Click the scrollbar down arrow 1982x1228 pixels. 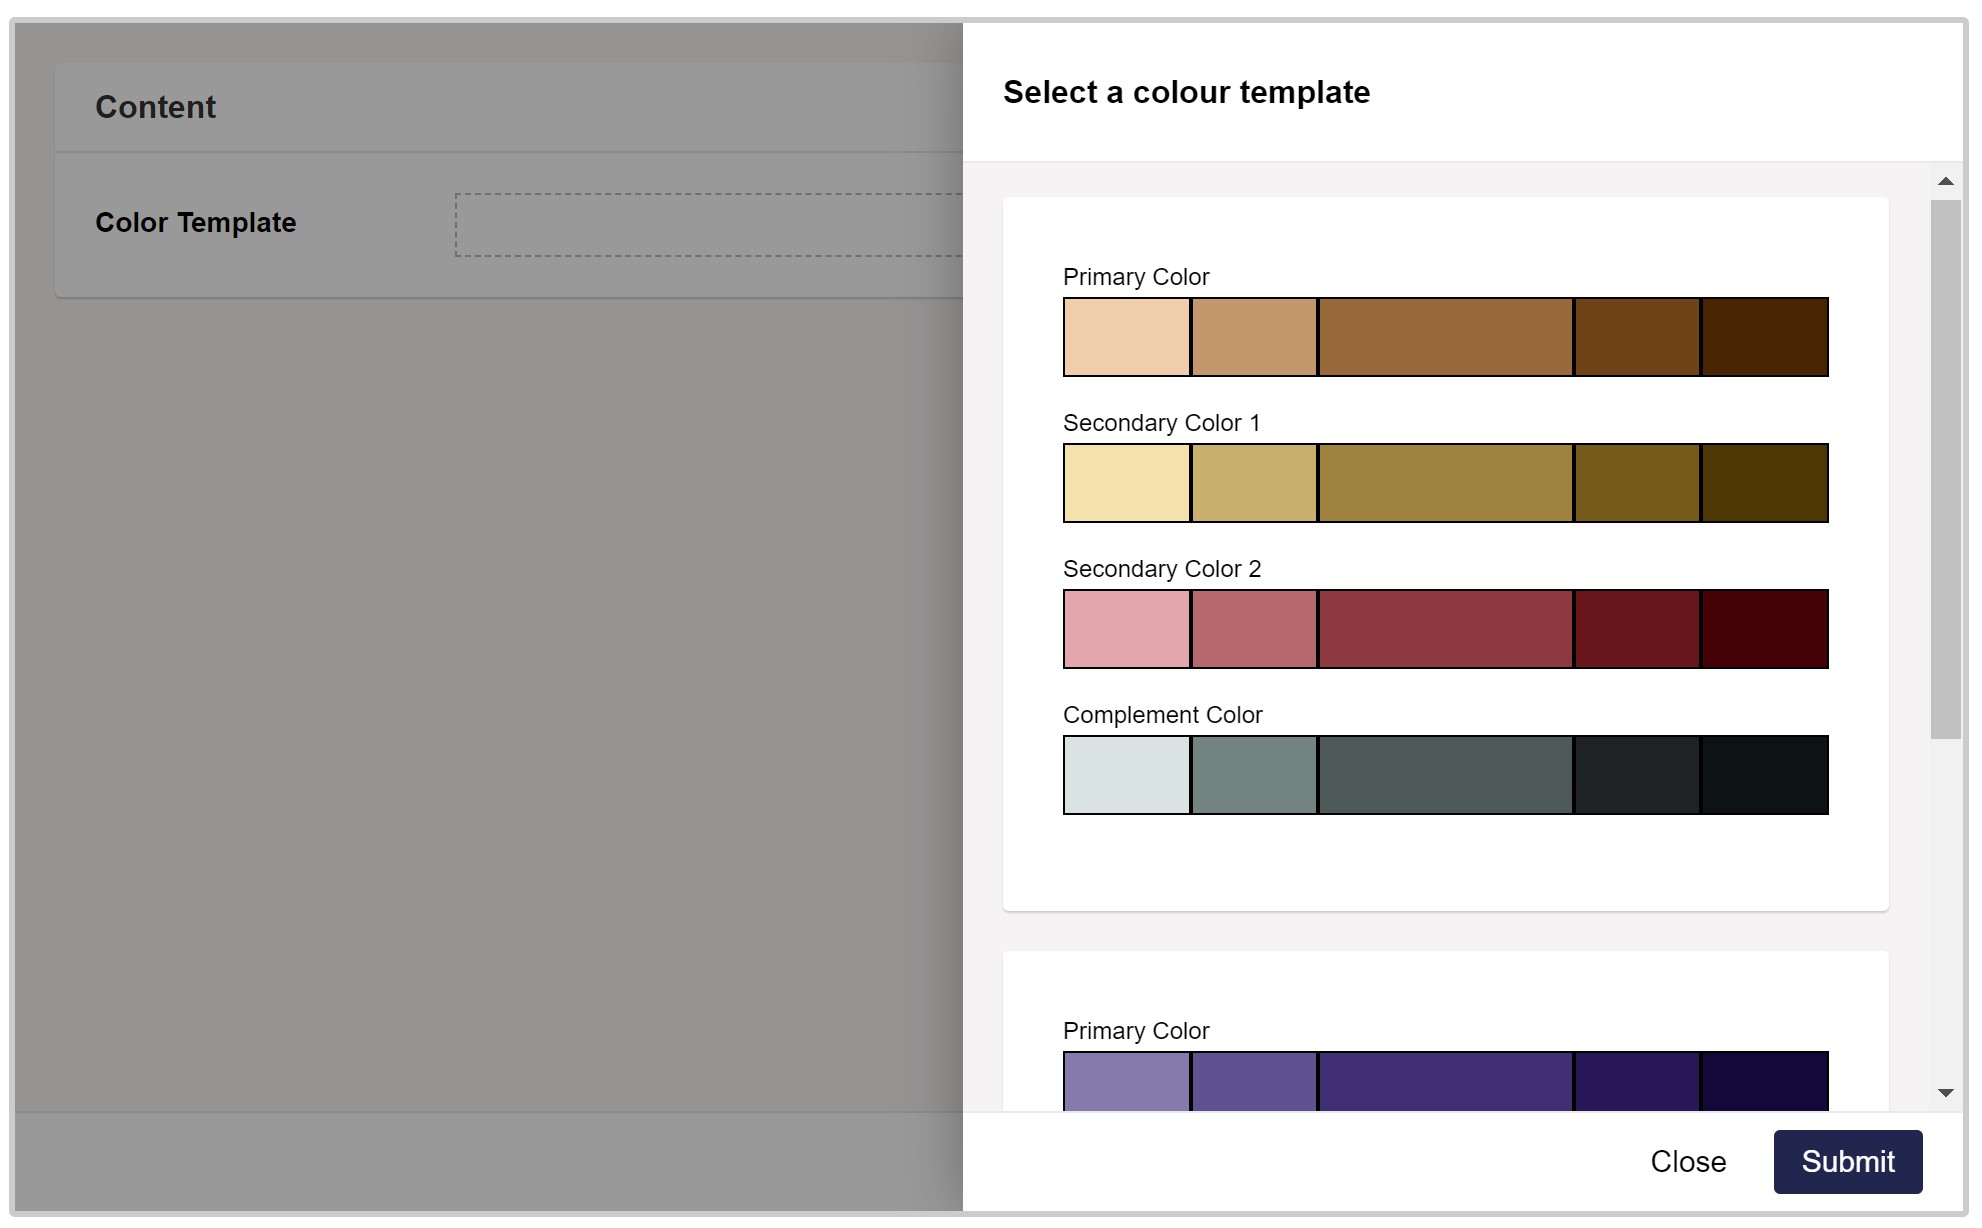(x=1945, y=1093)
